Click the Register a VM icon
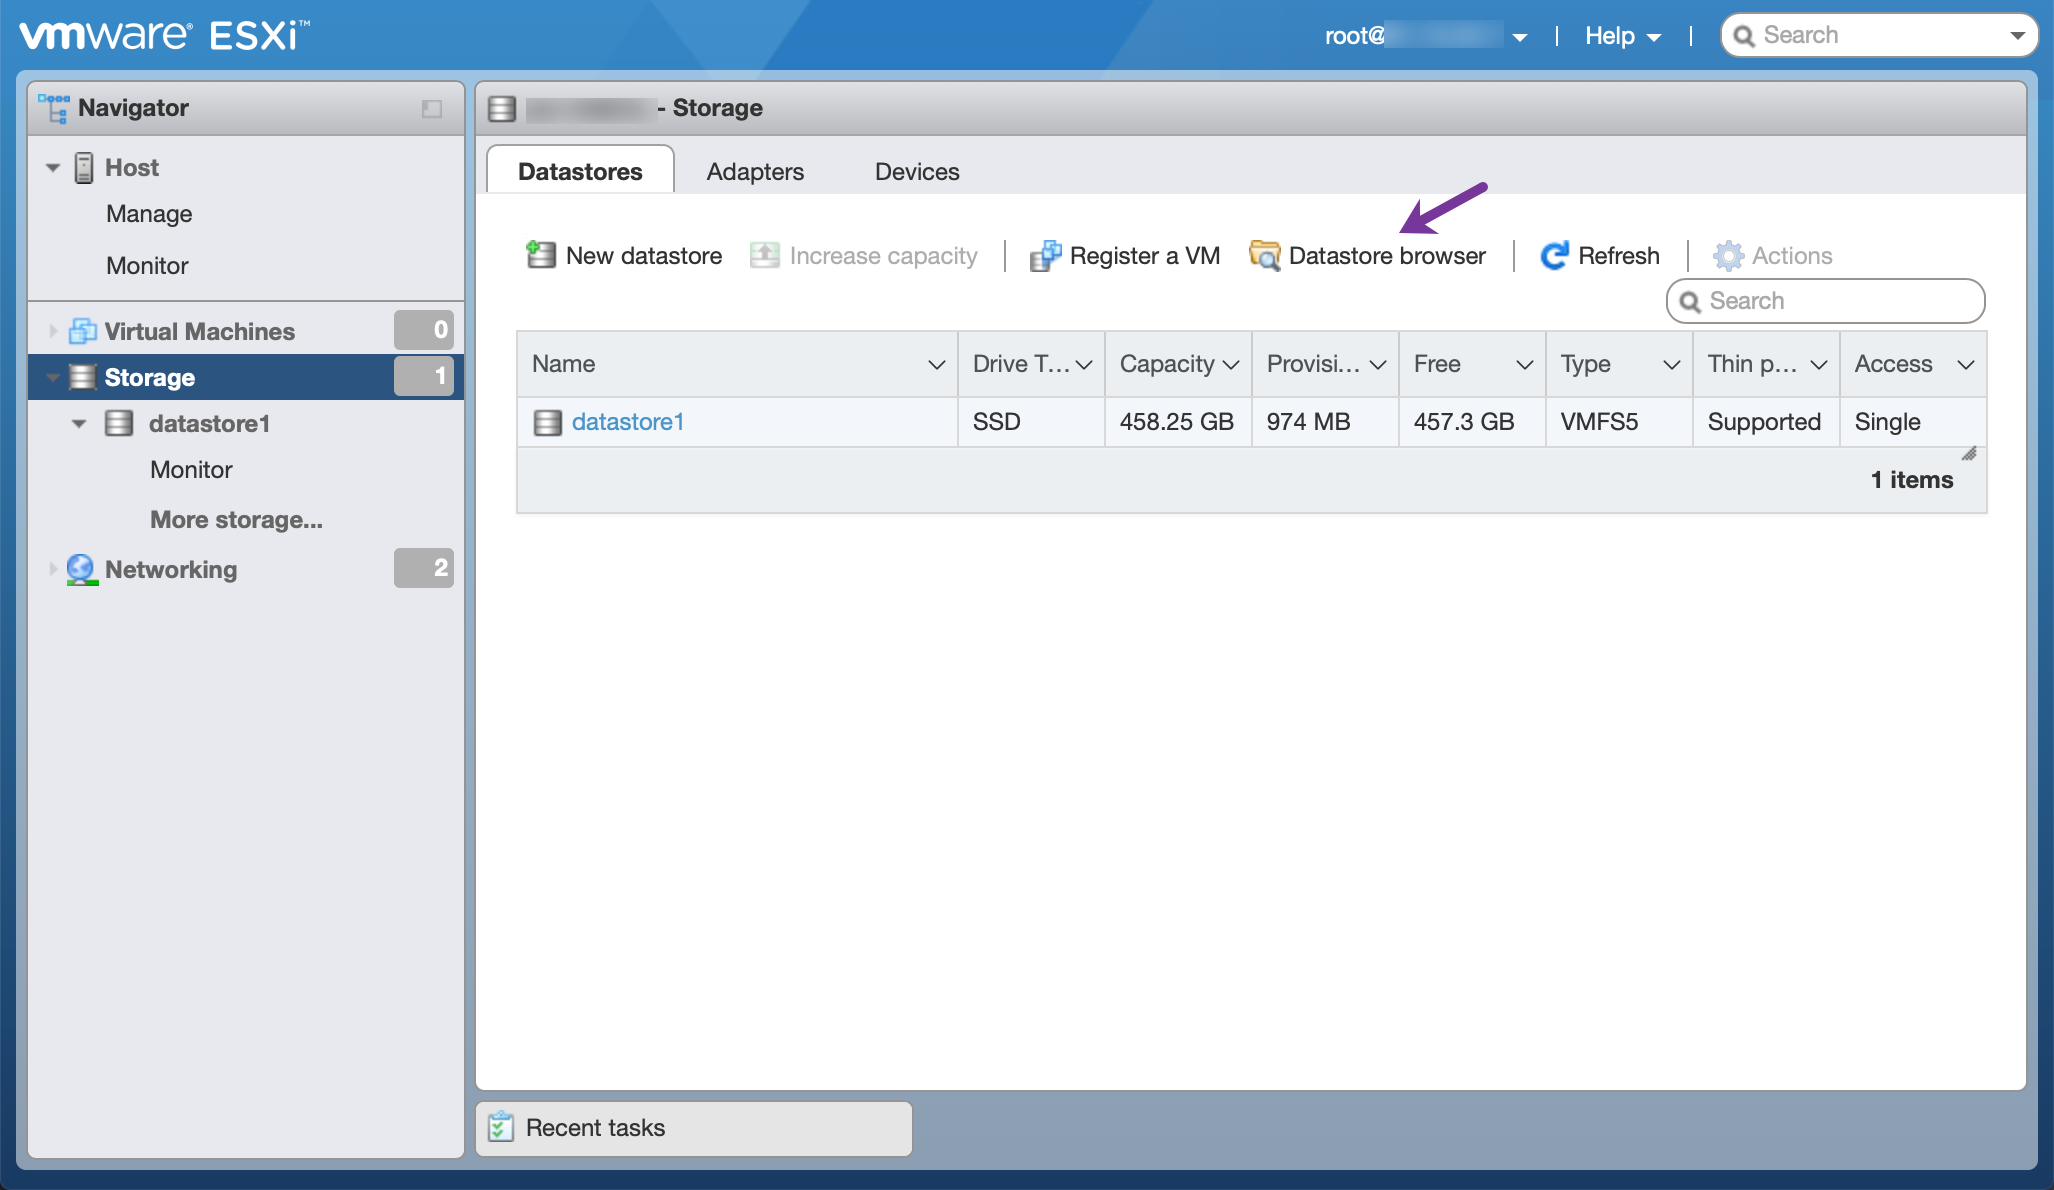Viewport: 2054px width, 1190px height. 1045,256
